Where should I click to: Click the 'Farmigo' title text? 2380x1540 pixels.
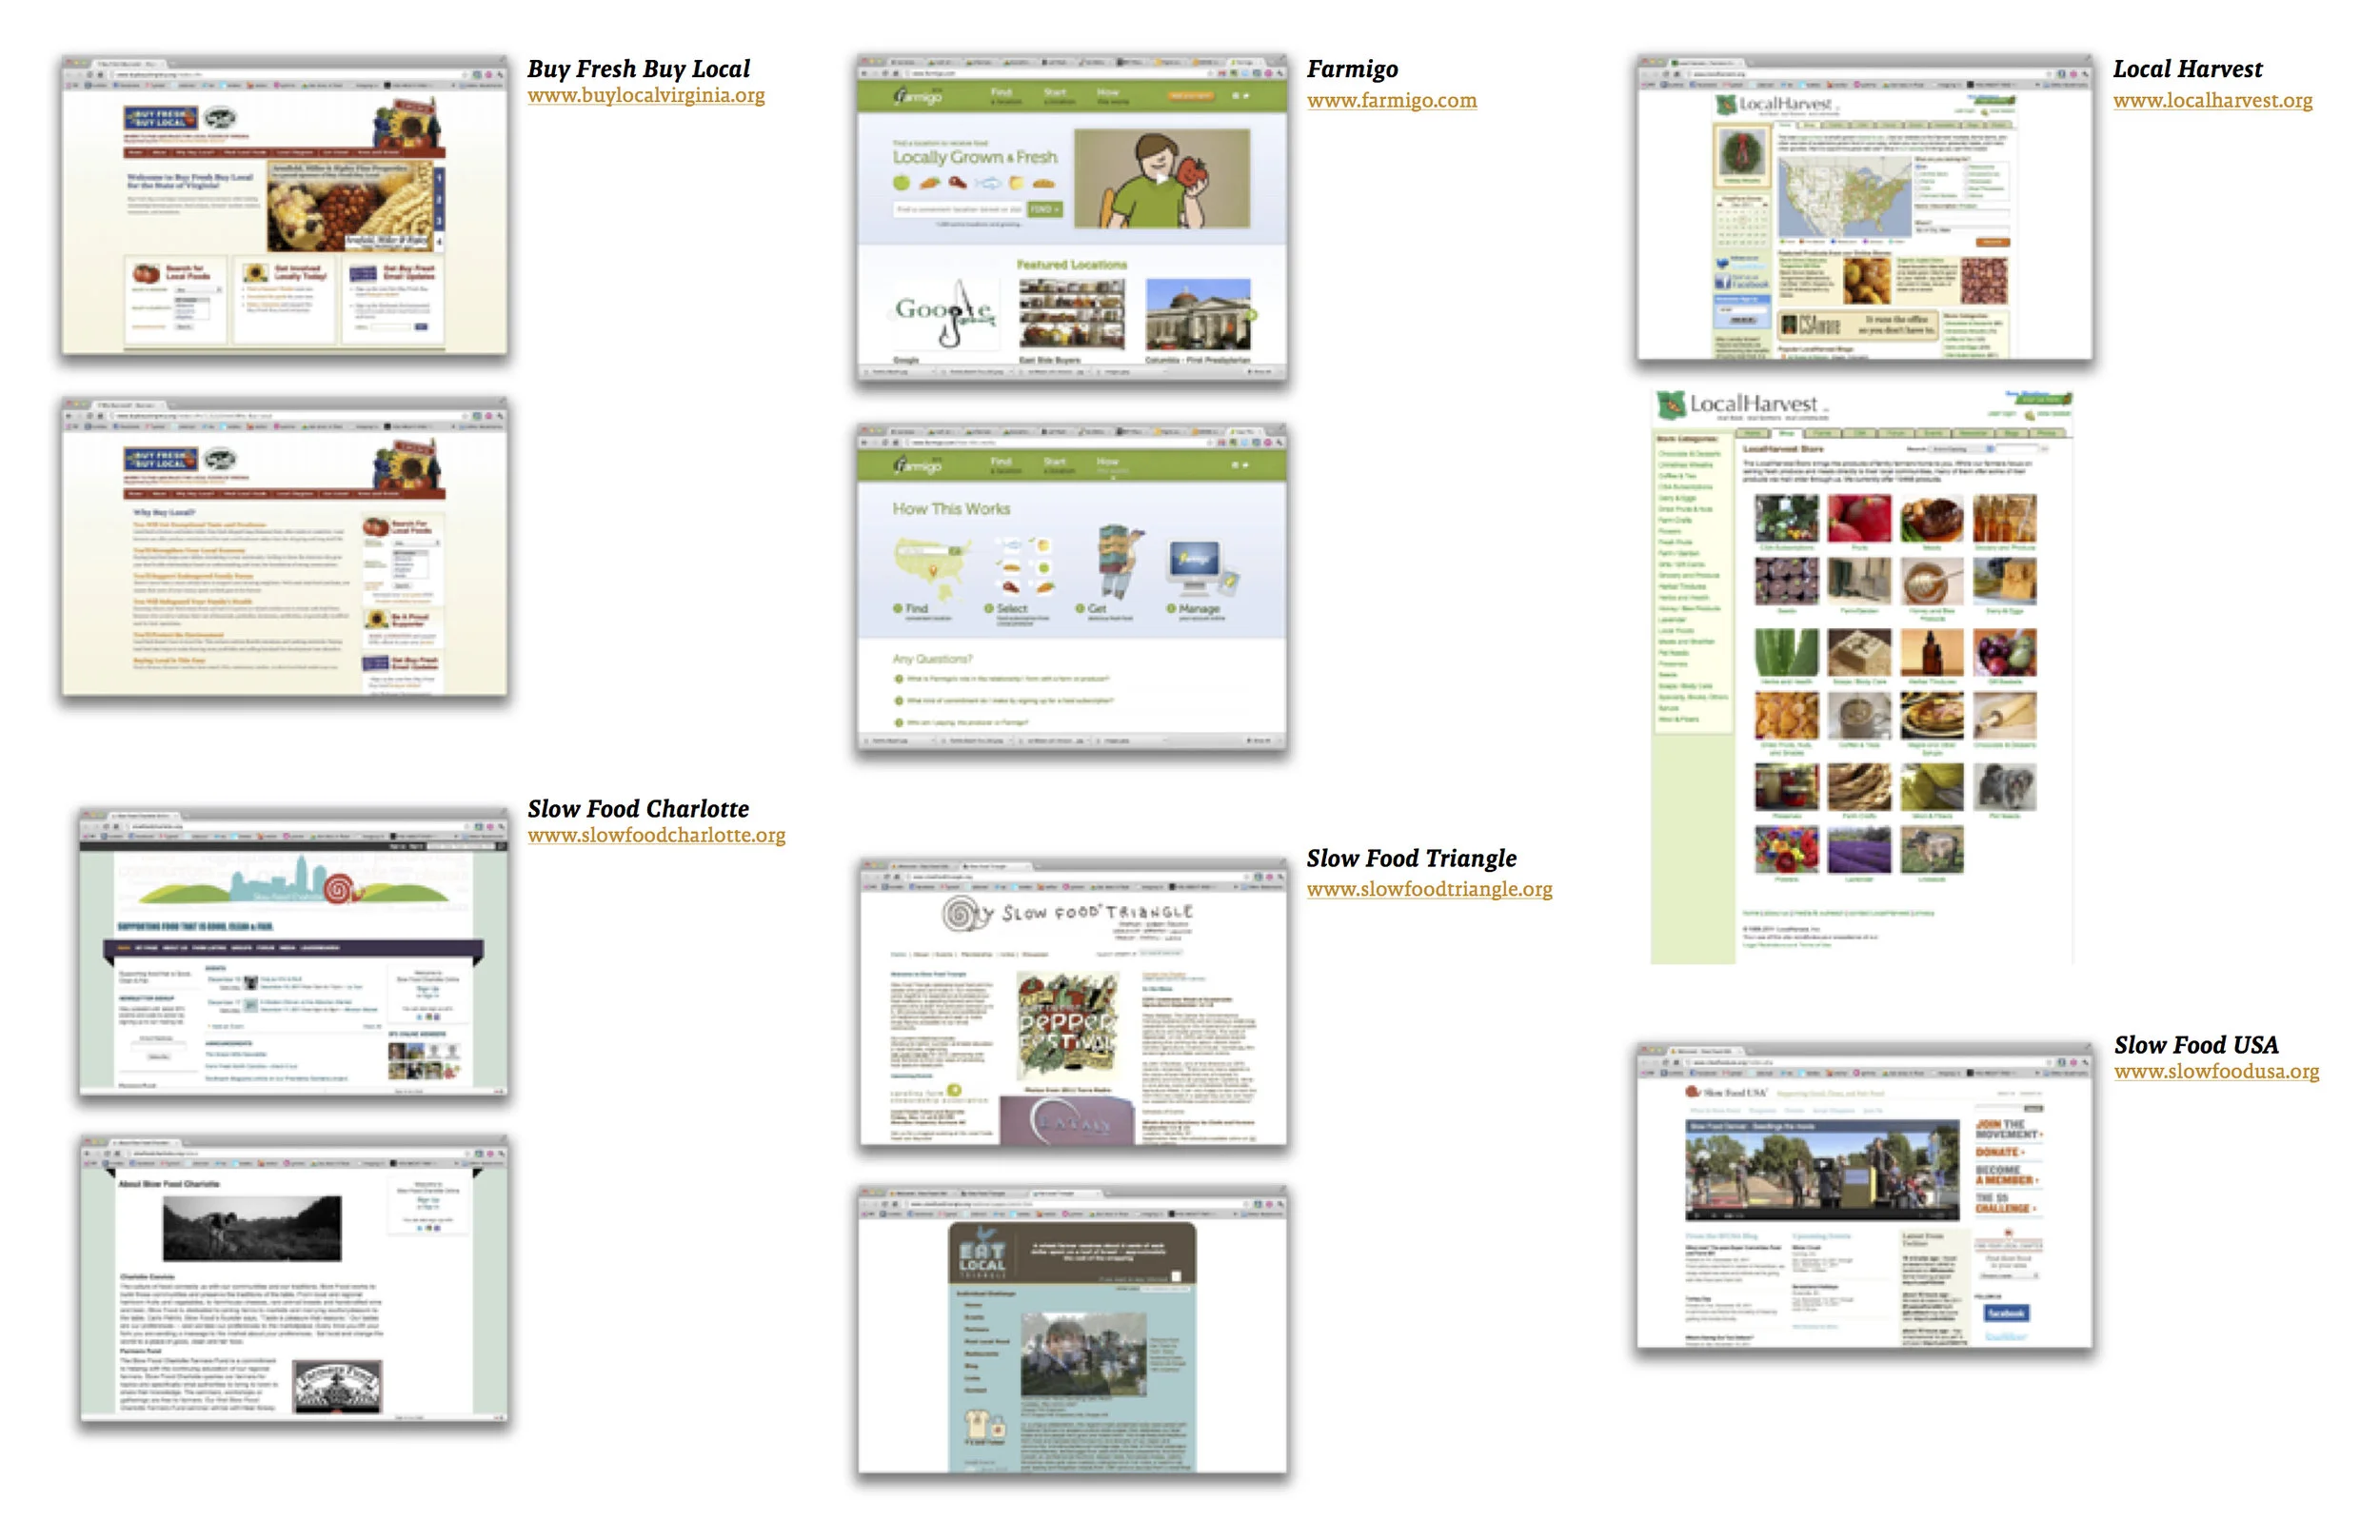pos(1352,69)
